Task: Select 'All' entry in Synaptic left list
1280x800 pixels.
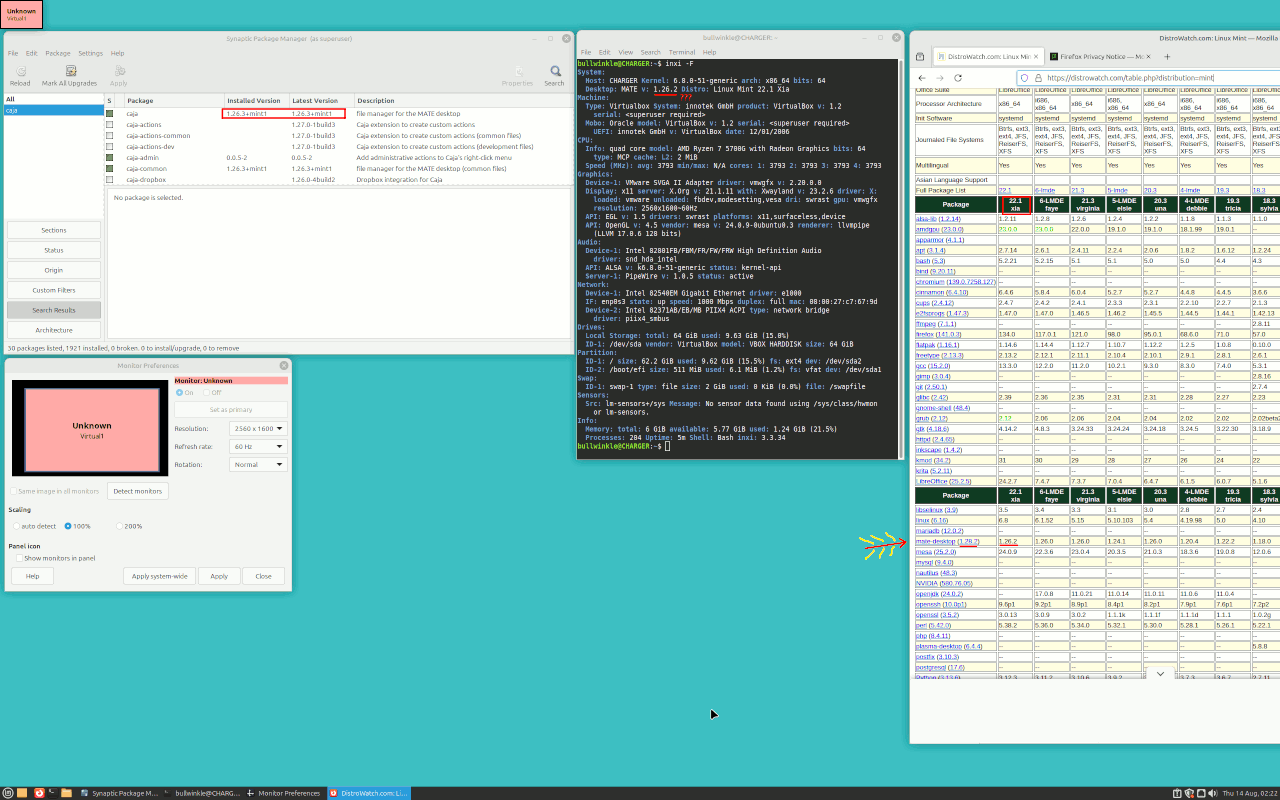Action: pyautogui.click(x=52, y=99)
